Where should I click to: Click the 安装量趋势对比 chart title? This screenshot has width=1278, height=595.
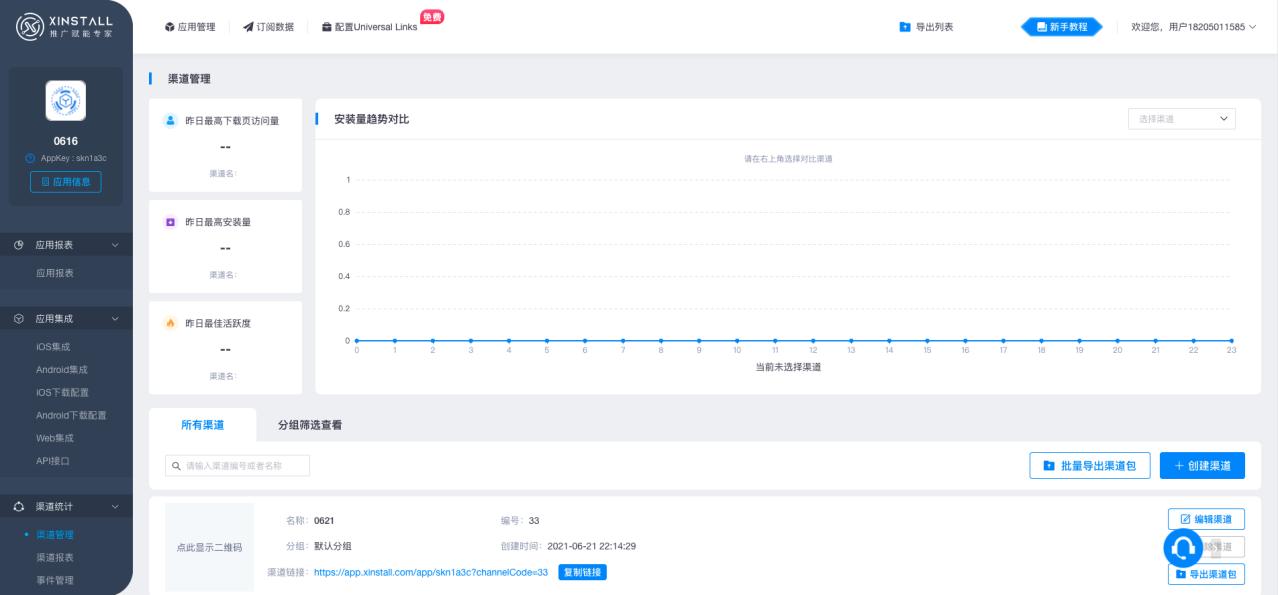coord(371,119)
